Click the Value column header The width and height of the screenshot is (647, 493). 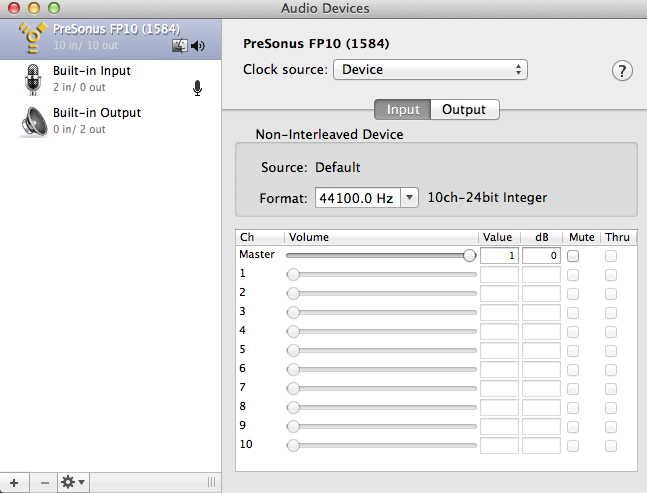[x=499, y=237]
